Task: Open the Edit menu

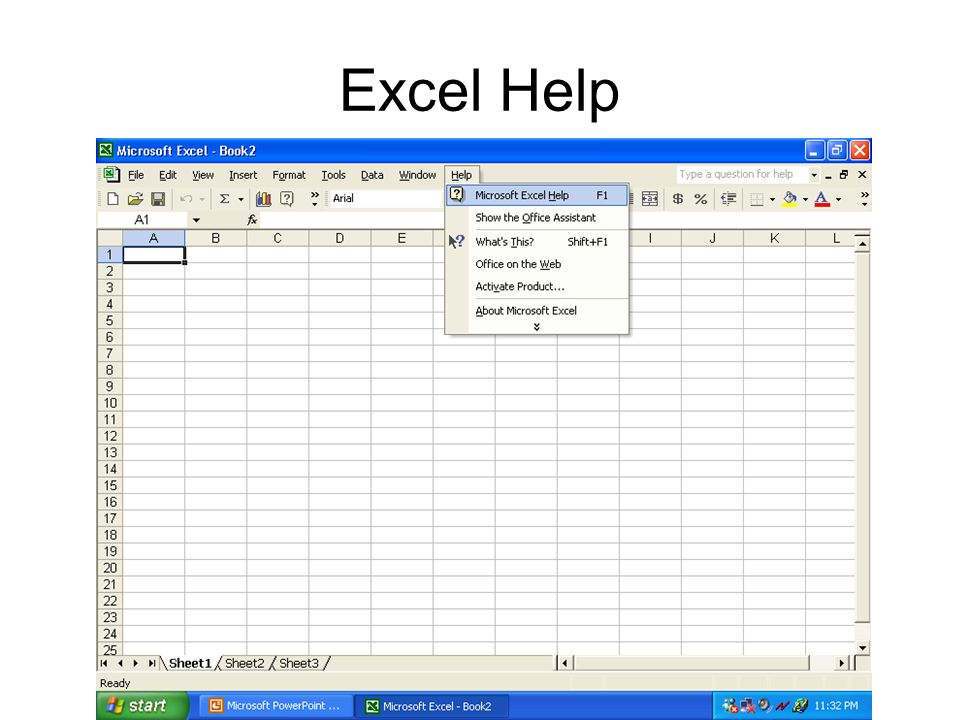Action: coord(168,175)
